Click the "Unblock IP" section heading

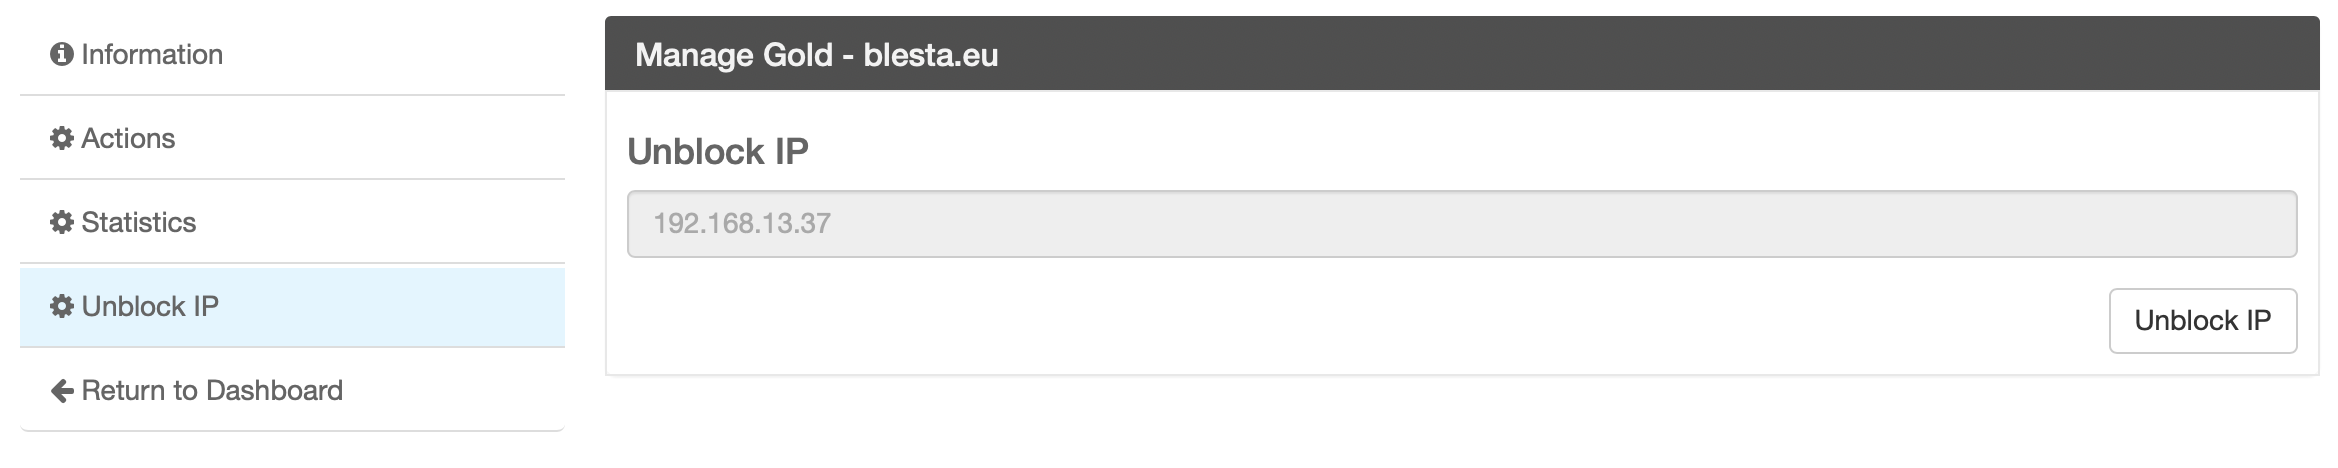(x=717, y=152)
